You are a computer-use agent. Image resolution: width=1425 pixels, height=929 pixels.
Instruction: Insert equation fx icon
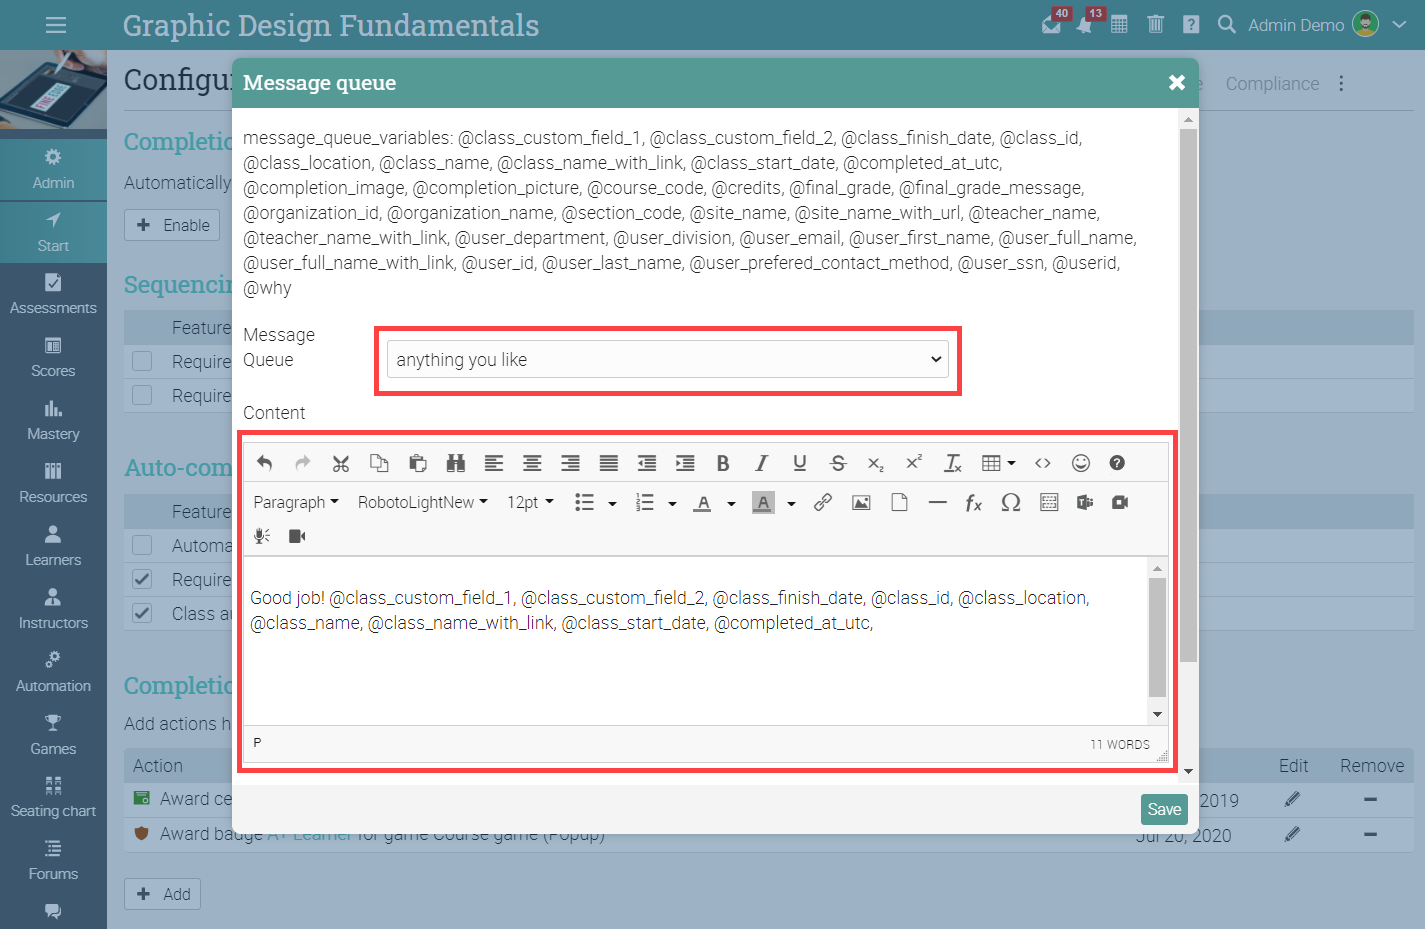point(974,502)
